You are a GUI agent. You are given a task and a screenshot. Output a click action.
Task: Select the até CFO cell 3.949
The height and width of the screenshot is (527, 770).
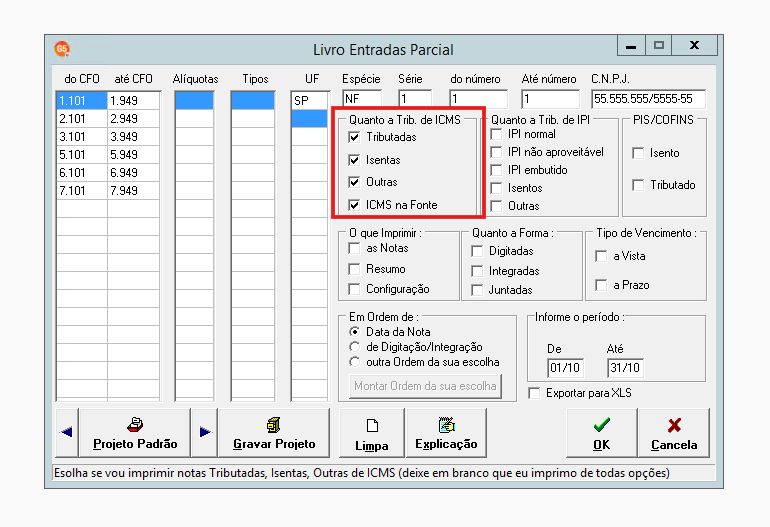point(134,137)
